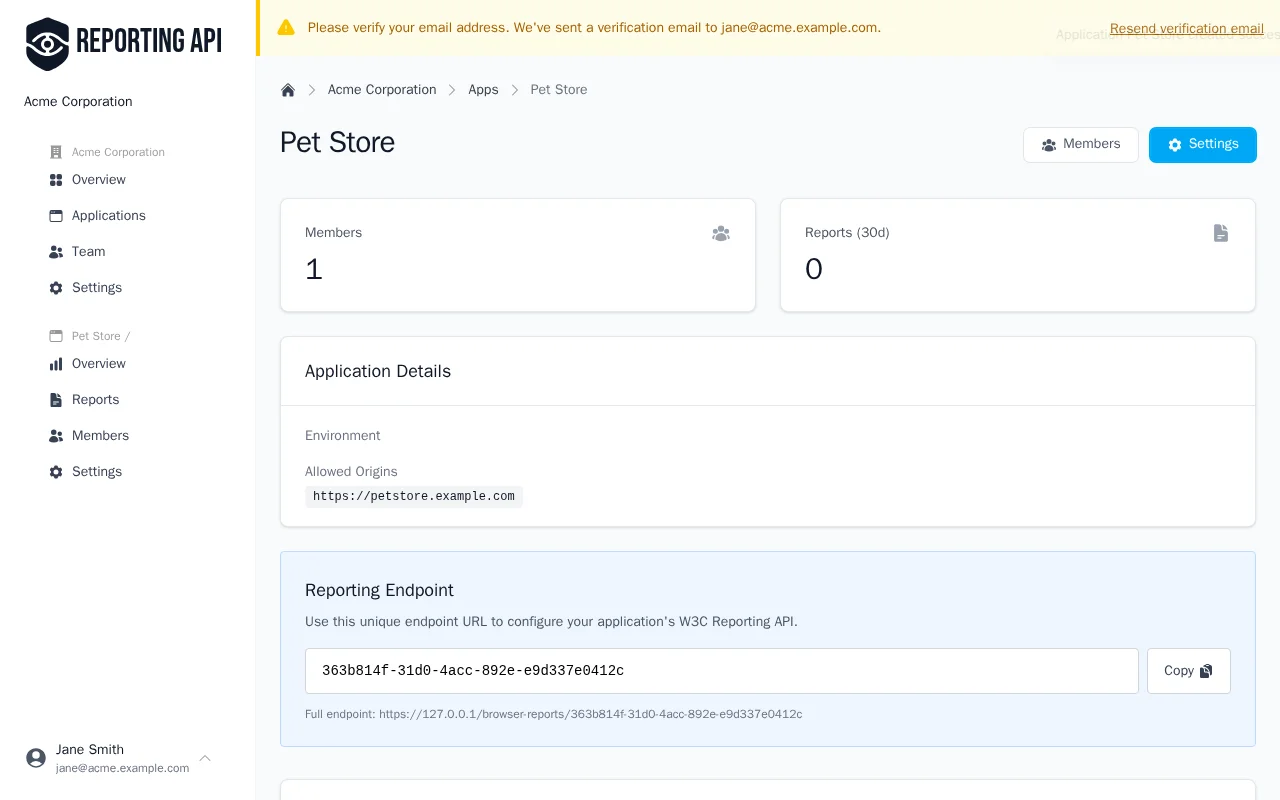Click the clipboard icon on the Copy button
Image resolution: width=1280 pixels, height=800 pixels.
point(1206,671)
